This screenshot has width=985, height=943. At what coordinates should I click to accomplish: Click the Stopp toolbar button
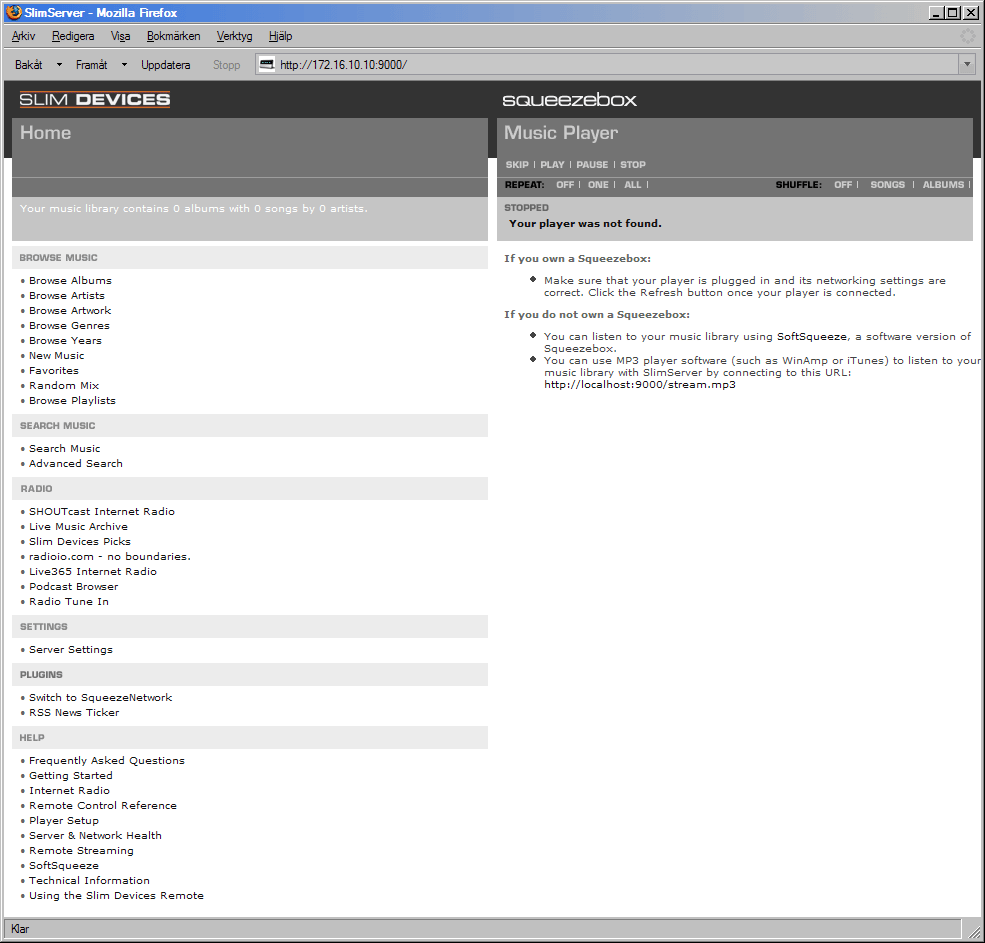(x=226, y=65)
